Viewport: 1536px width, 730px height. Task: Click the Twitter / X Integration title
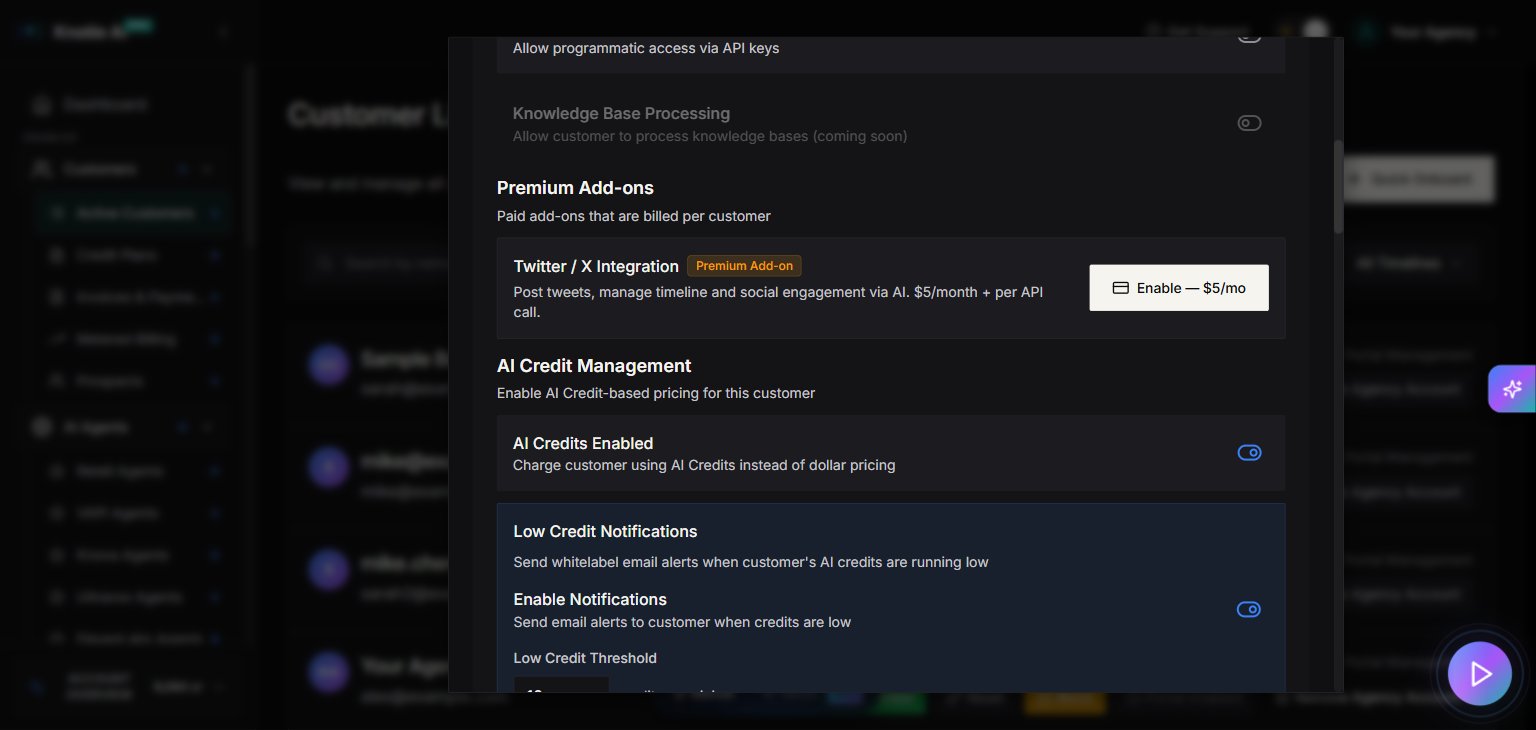click(x=596, y=266)
